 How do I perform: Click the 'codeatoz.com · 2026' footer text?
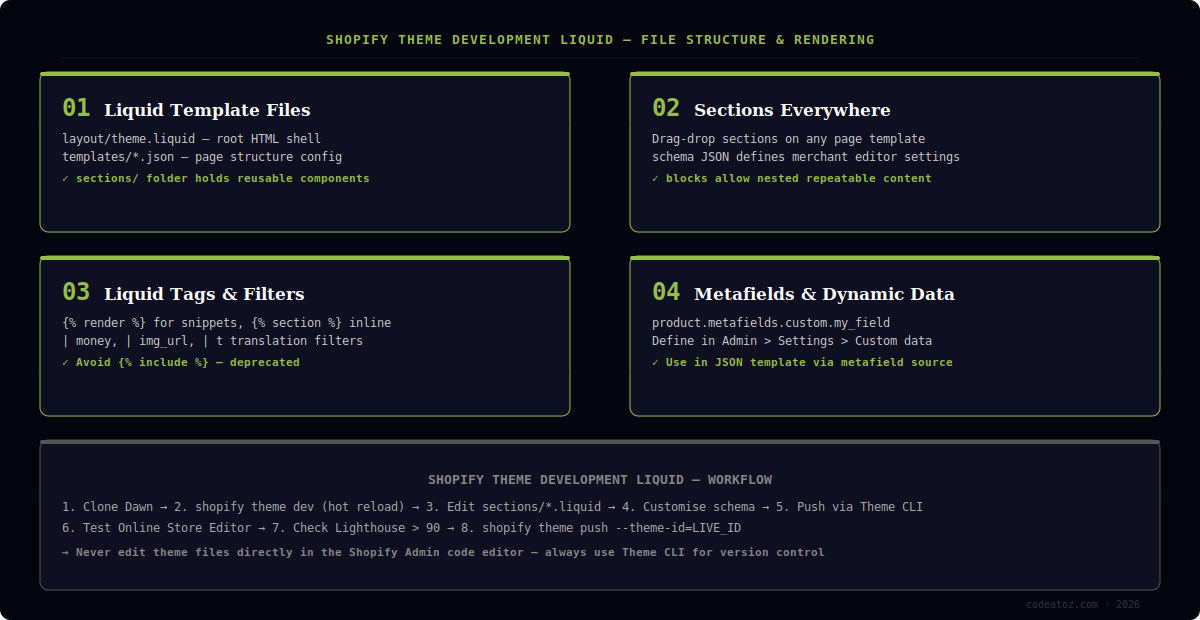(x=1083, y=604)
